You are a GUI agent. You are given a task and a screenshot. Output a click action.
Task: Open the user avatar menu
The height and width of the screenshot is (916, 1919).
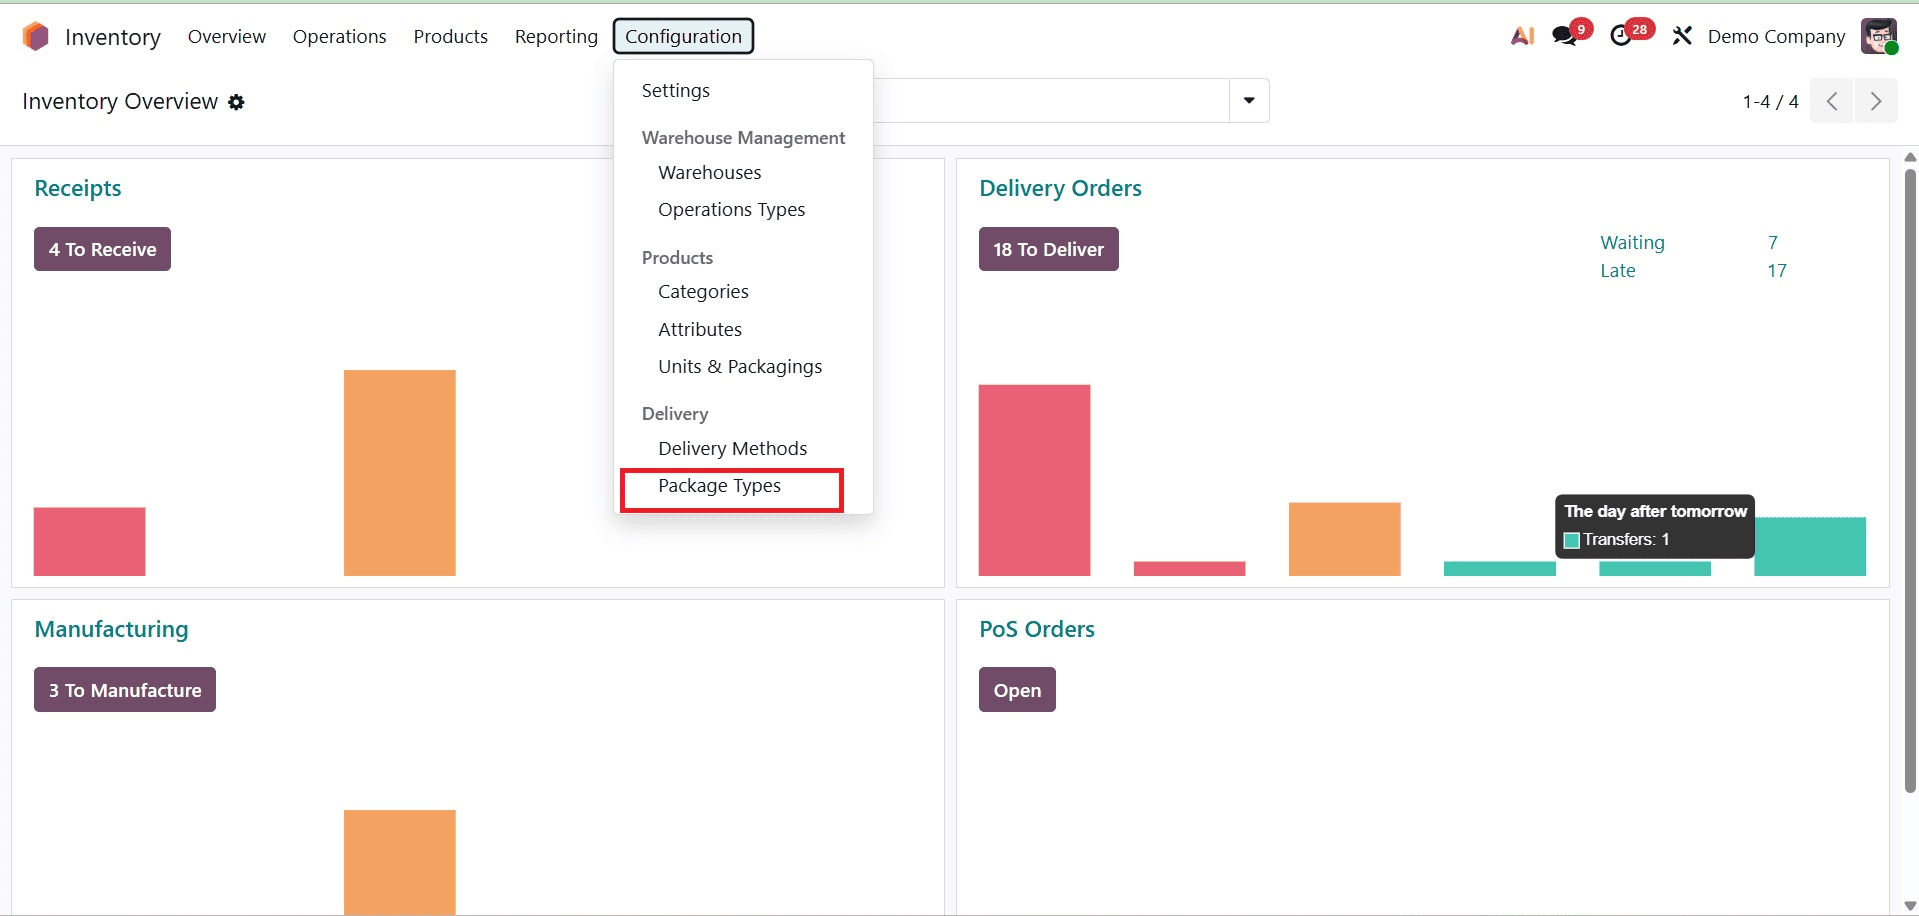pyautogui.click(x=1881, y=35)
